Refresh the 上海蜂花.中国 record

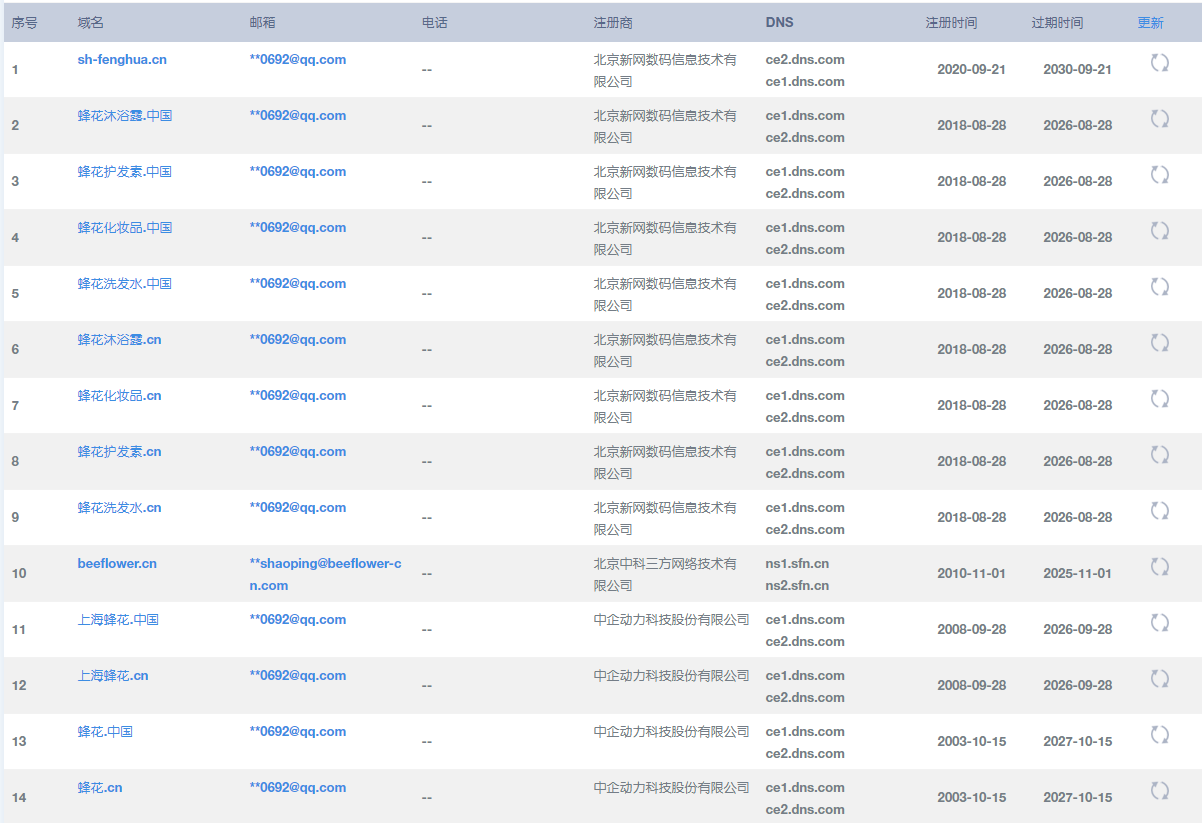1160,623
